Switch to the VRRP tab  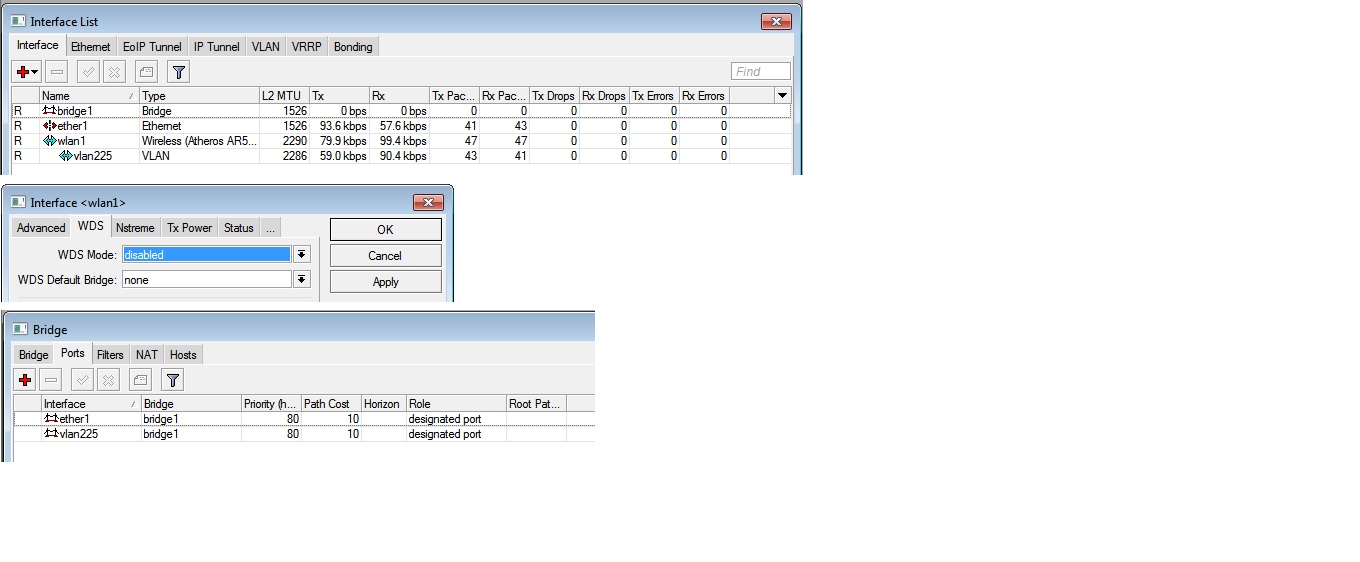[x=307, y=47]
